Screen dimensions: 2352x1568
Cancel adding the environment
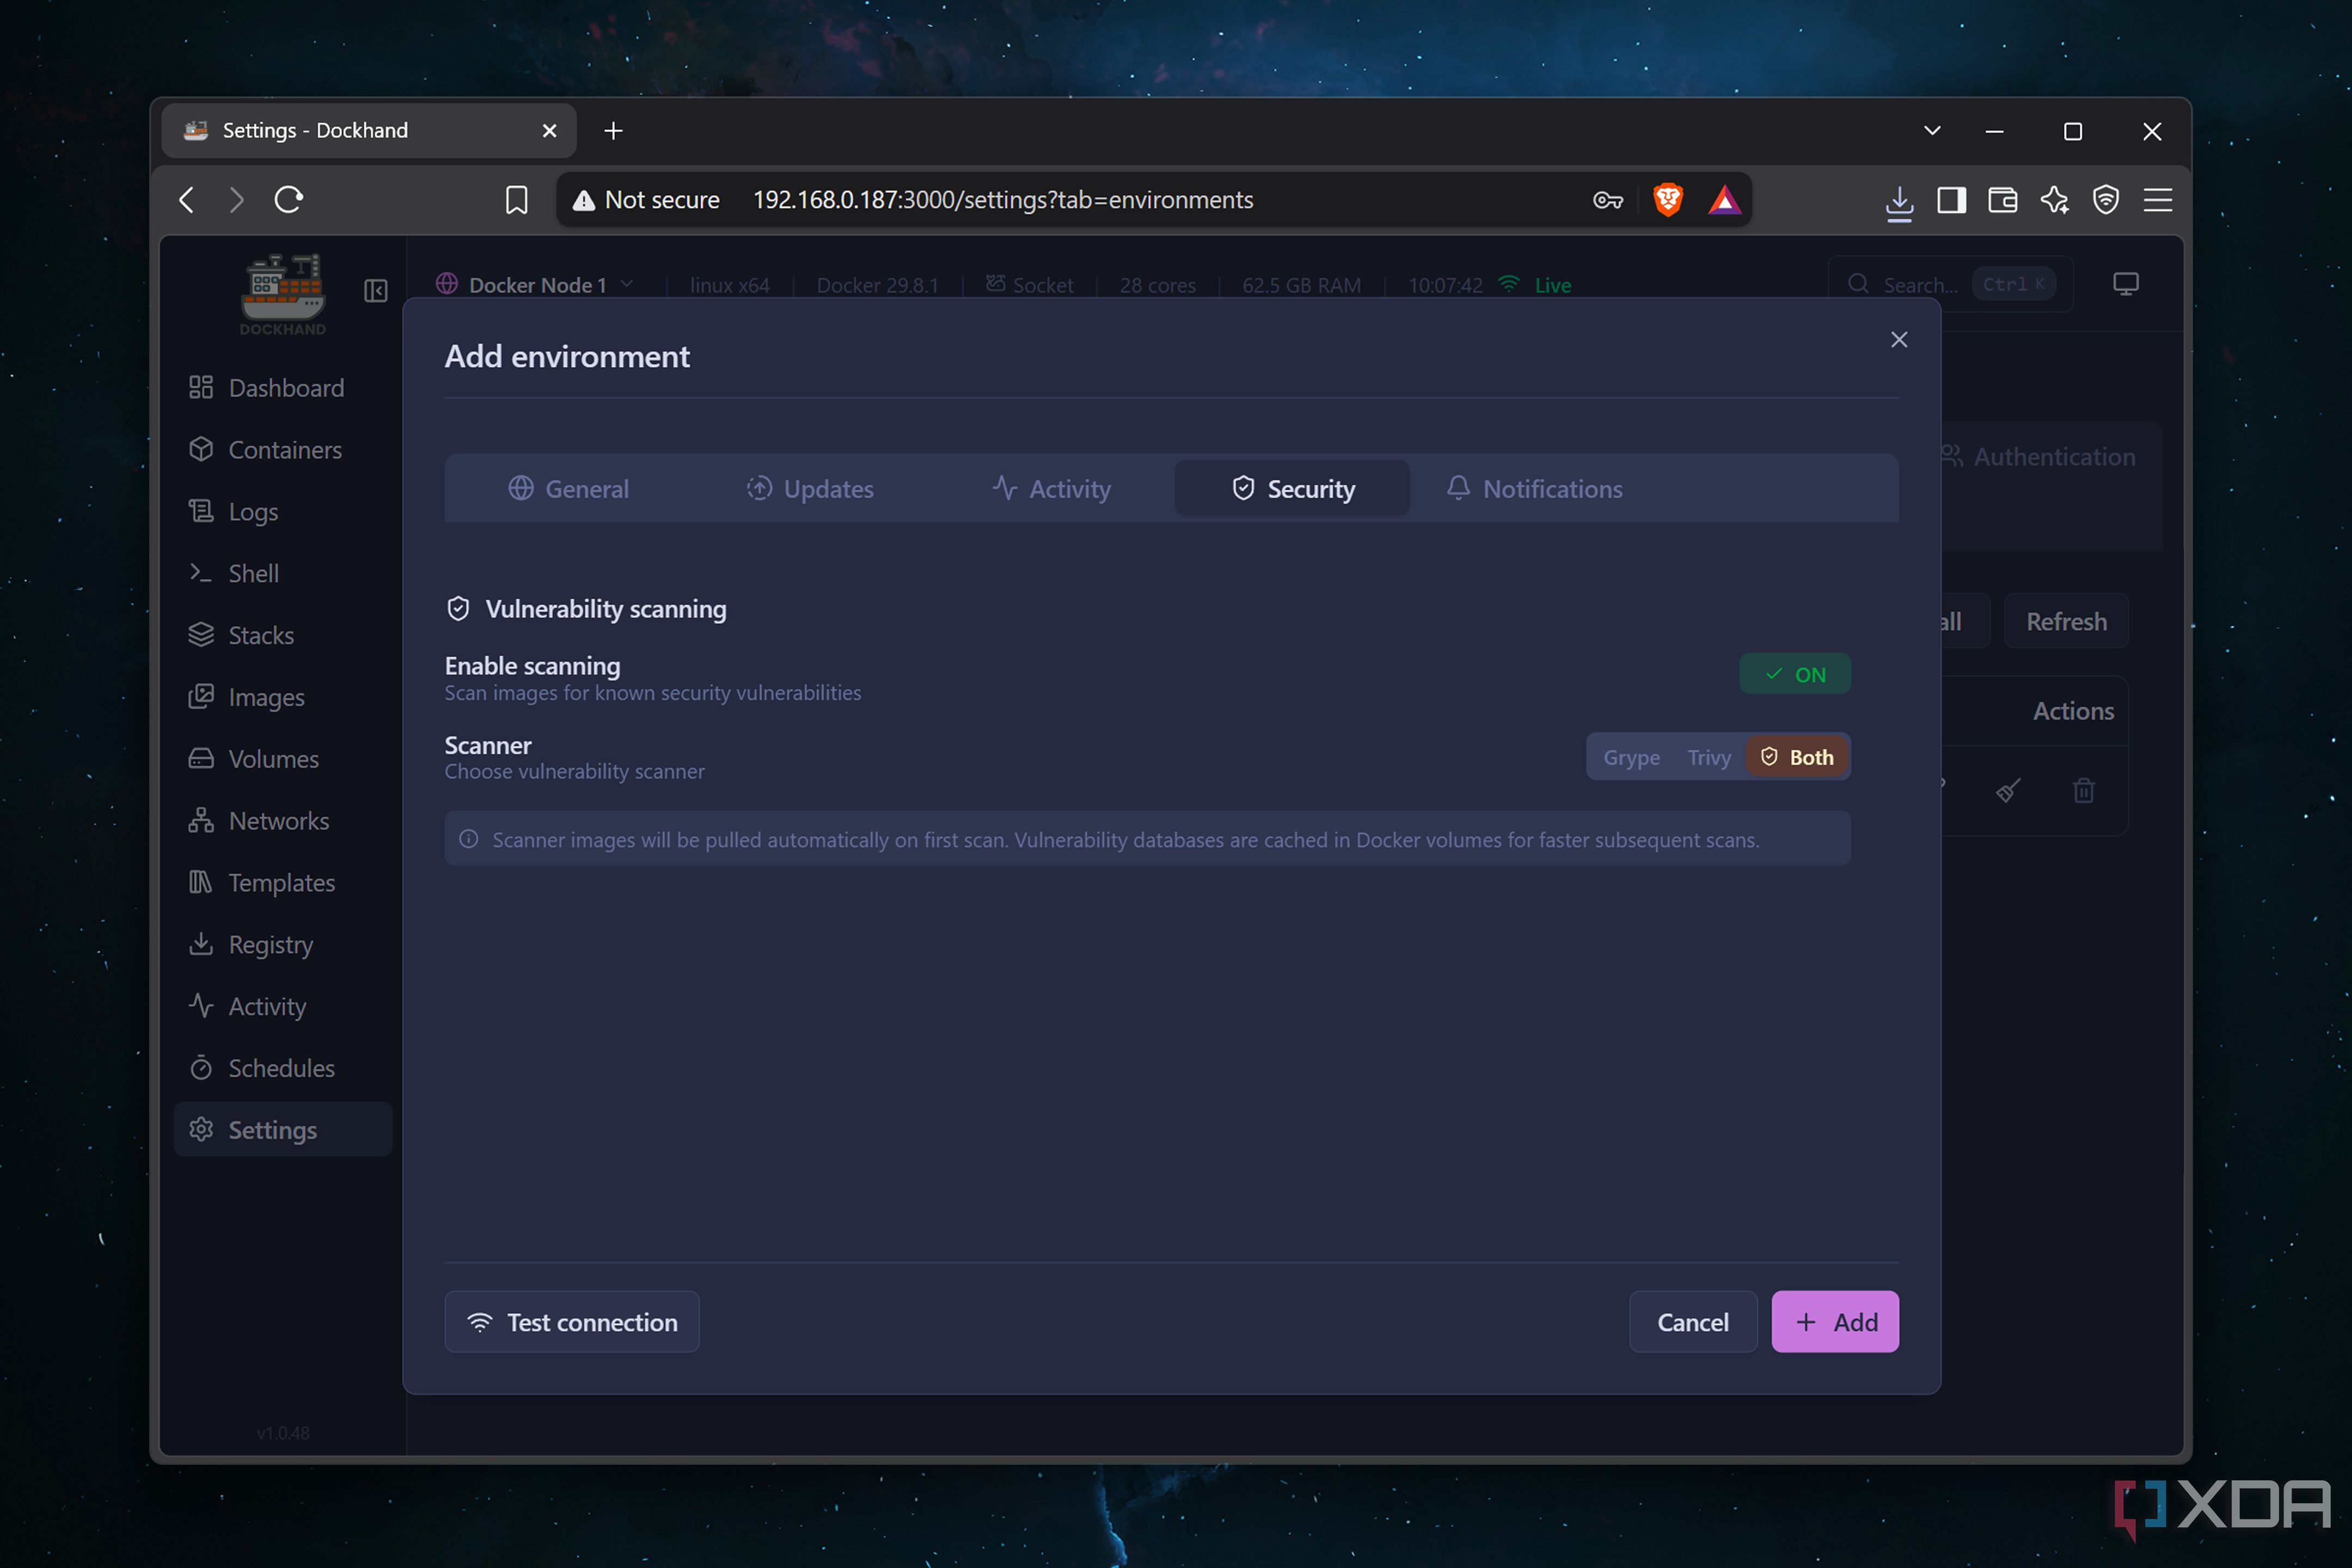pyautogui.click(x=1692, y=1322)
